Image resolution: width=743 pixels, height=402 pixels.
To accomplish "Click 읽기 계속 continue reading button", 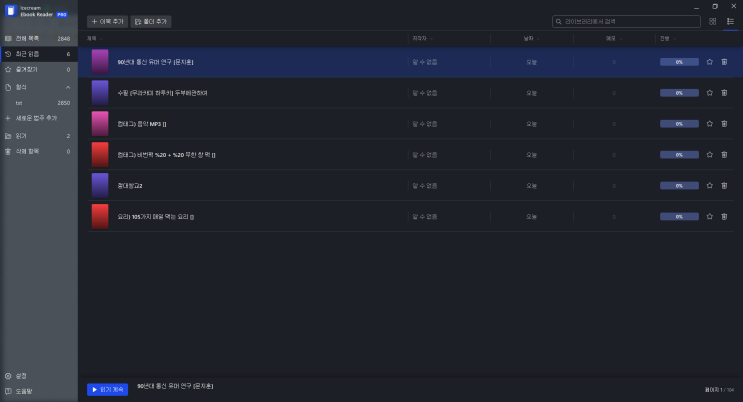I will coord(108,390).
